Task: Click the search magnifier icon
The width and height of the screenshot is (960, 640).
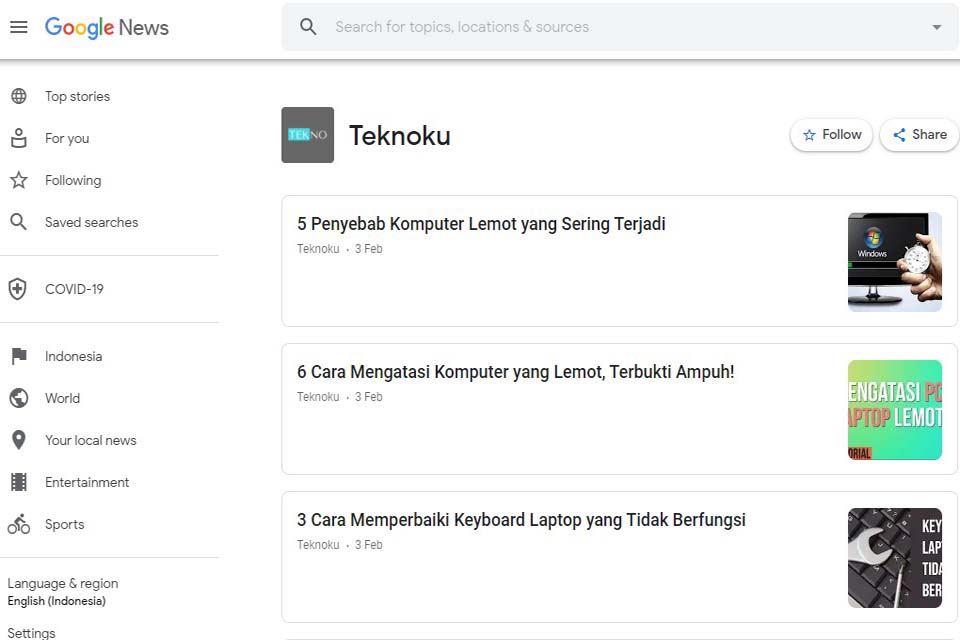Action: [308, 27]
